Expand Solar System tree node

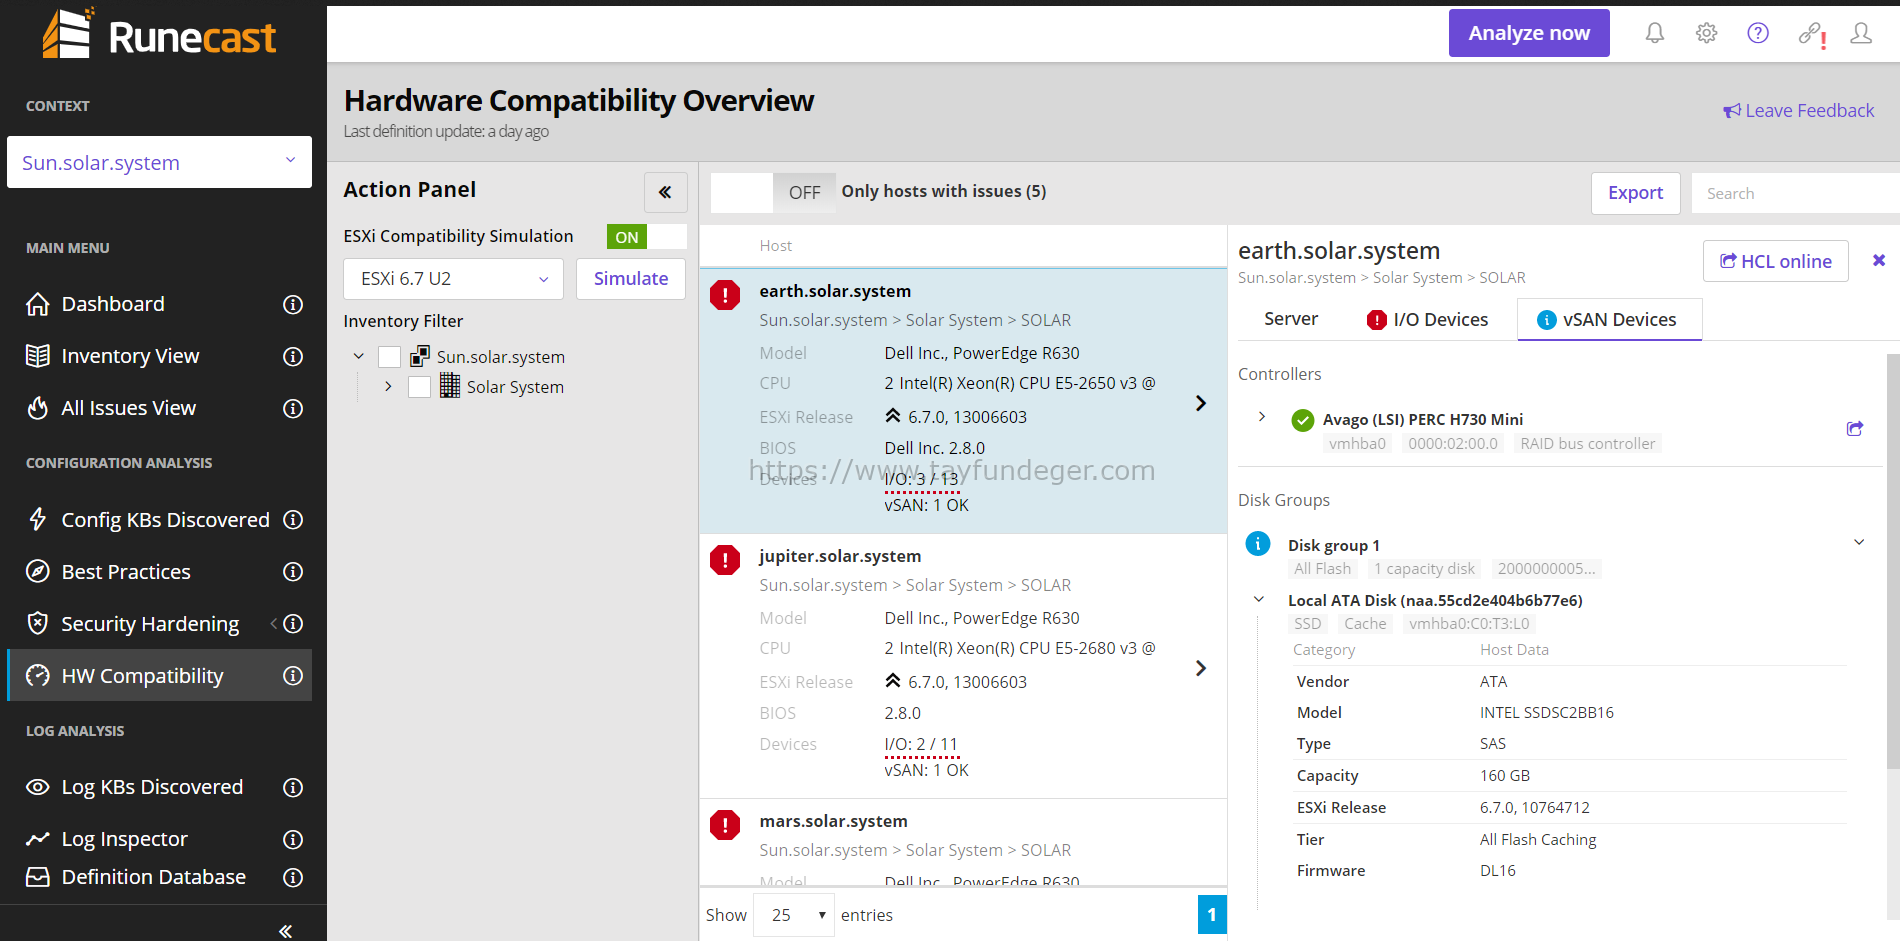388,386
